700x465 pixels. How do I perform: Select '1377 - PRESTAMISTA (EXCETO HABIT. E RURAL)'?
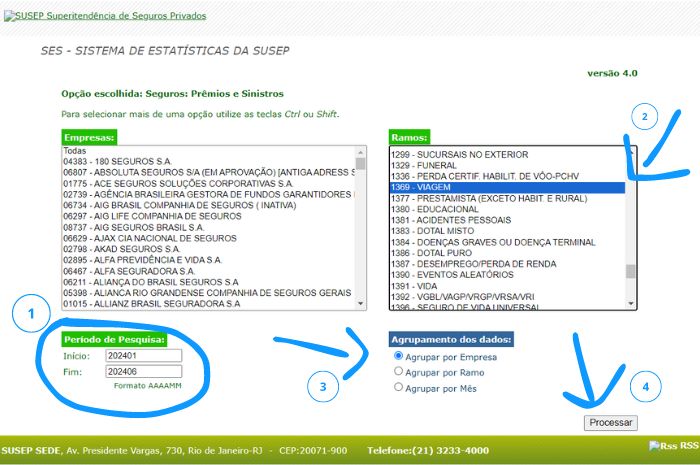(x=508, y=198)
